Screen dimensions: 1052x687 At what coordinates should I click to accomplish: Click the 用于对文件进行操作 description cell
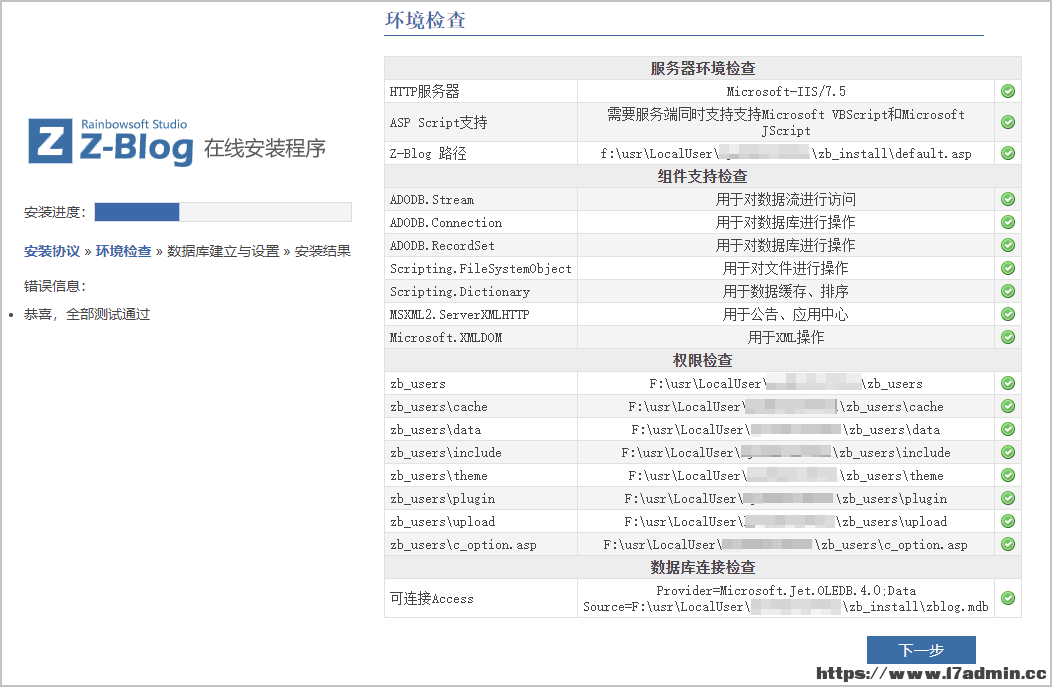(786, 268)
